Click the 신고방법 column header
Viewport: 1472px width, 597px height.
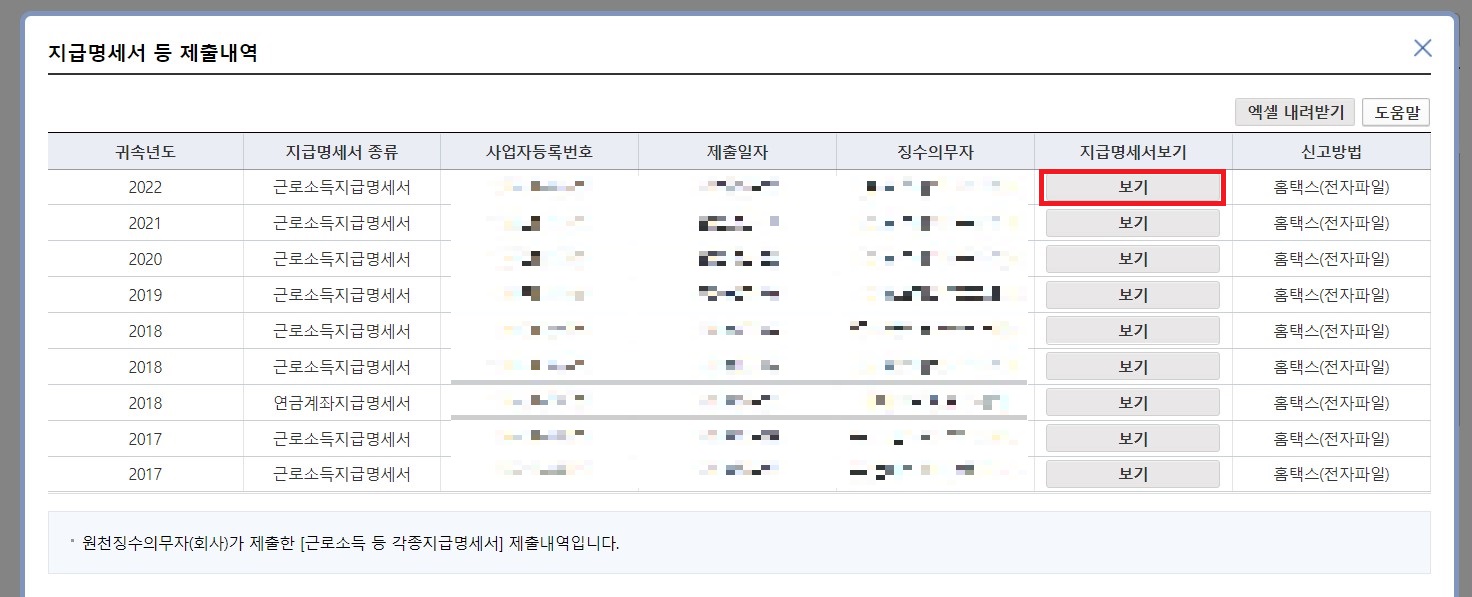tap(1330, 151)
